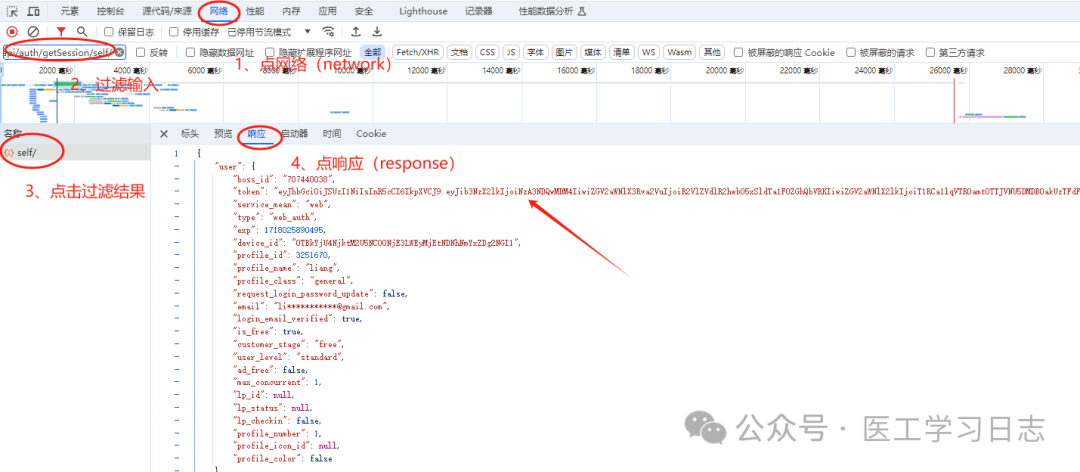
Task: Export HAR file with download arrow
Action: coord(377,32)
